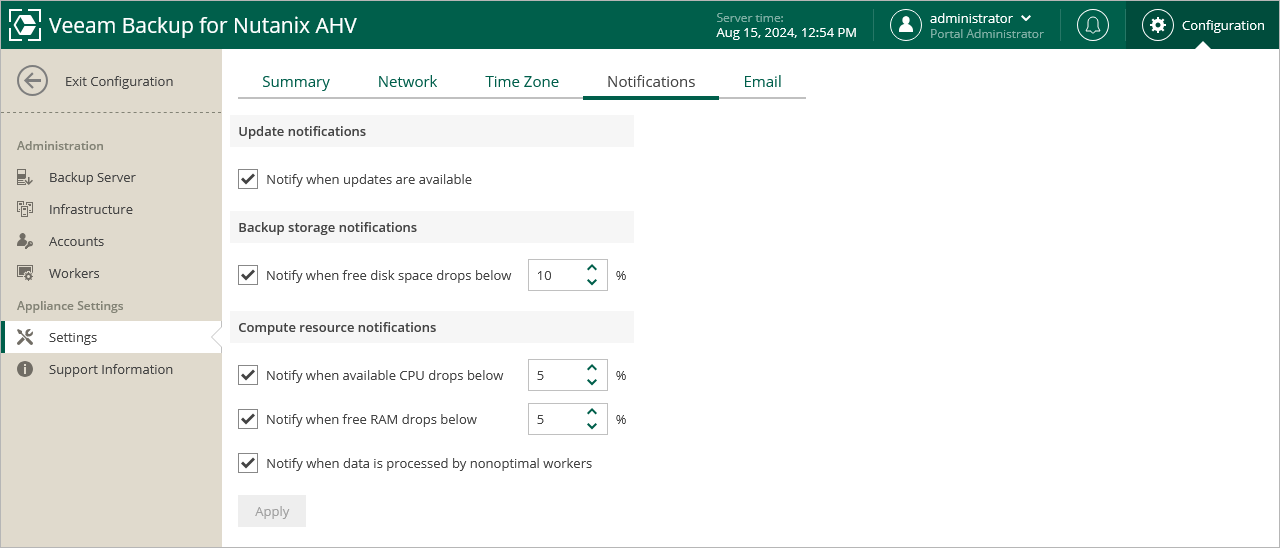1280x548 pixels.
Task: Open Support Information in sidebar
Action: coord(111,369)
